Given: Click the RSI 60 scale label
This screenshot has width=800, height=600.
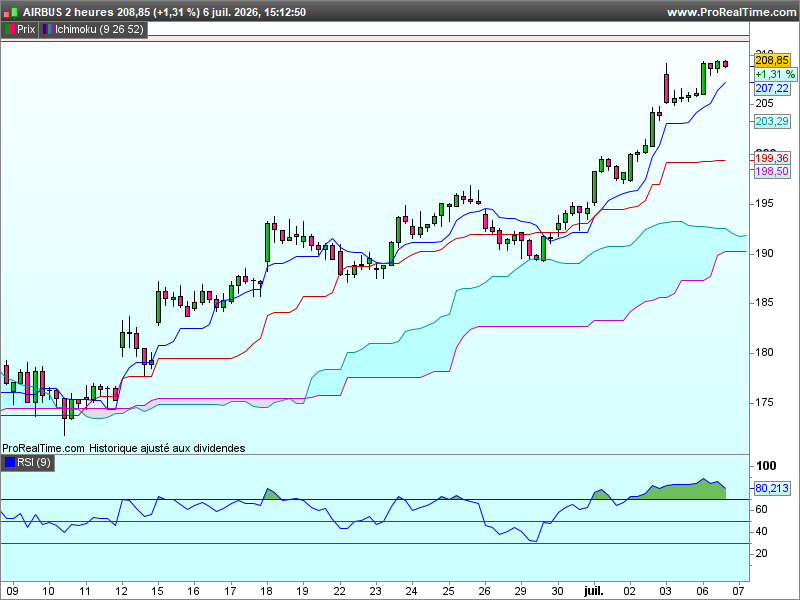Looking at the screenshot, I should 761,510.
